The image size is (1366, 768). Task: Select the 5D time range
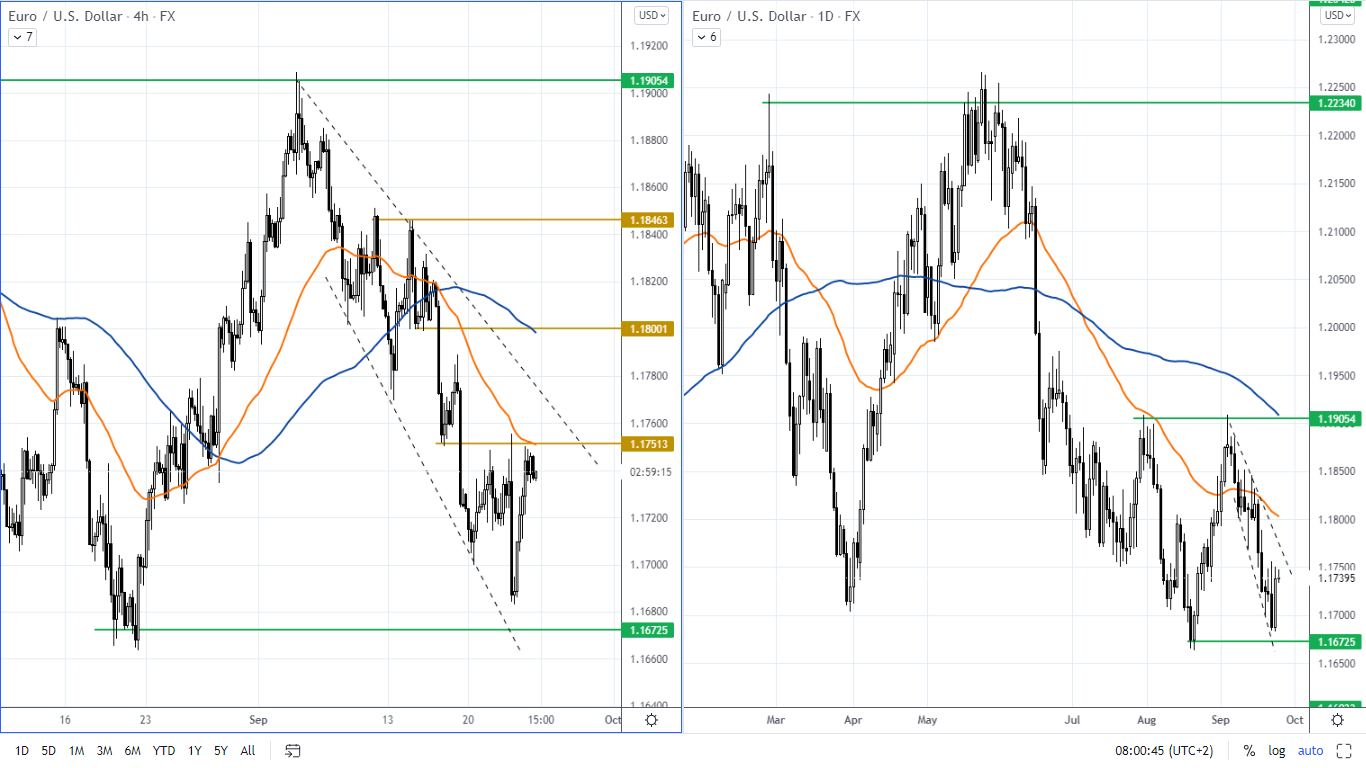point(49,750)
